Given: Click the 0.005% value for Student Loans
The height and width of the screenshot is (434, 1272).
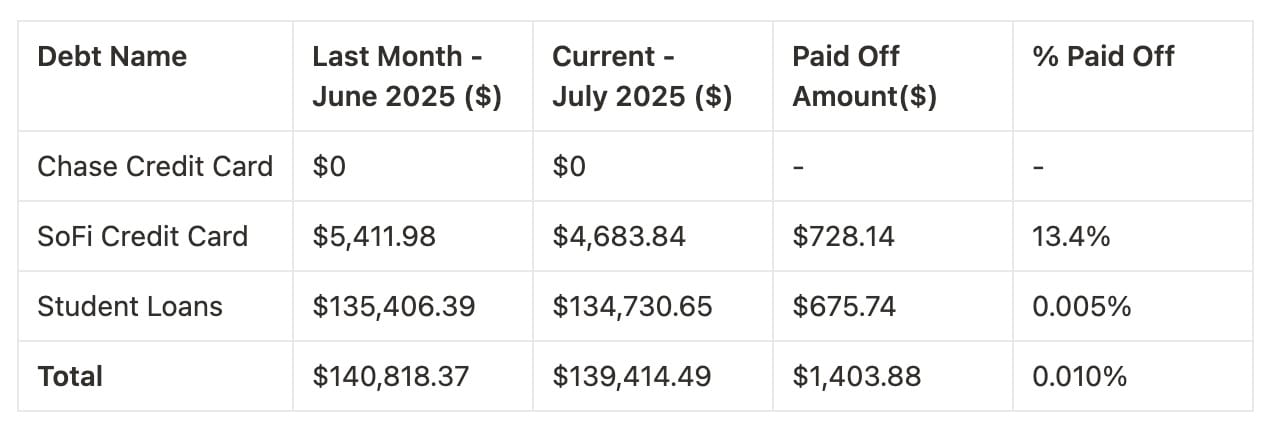Looking at the screenshot, I should click(1081, 306).
